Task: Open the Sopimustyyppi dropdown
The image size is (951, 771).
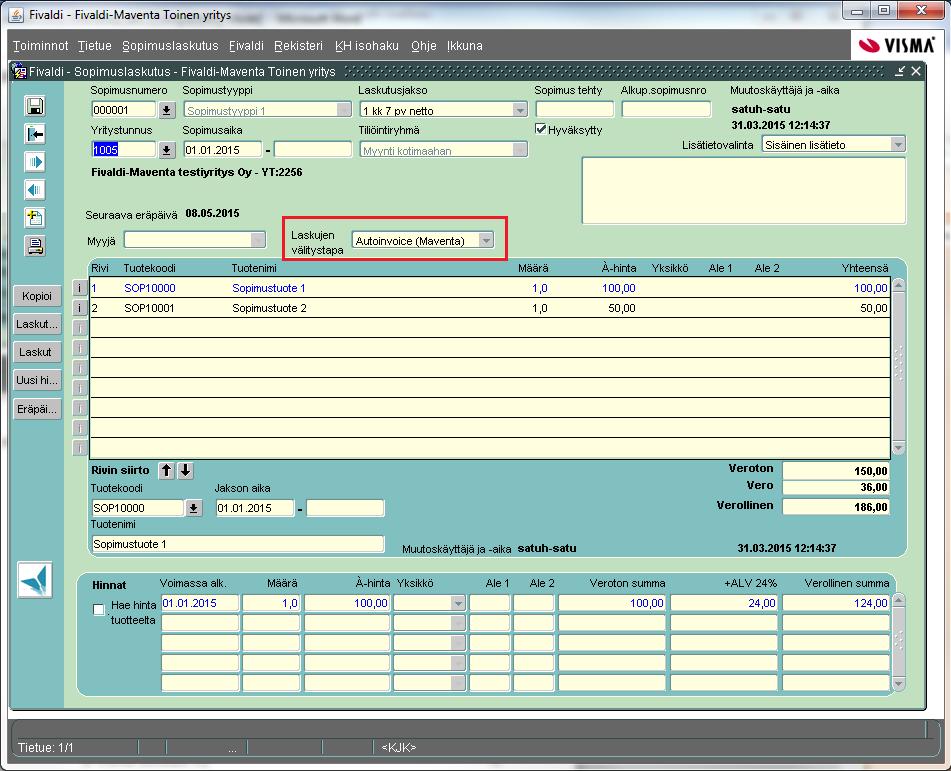Action: 344,110
